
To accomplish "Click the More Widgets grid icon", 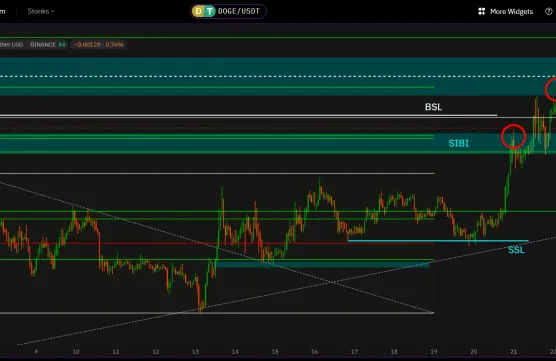I will [x=482, y=12].
